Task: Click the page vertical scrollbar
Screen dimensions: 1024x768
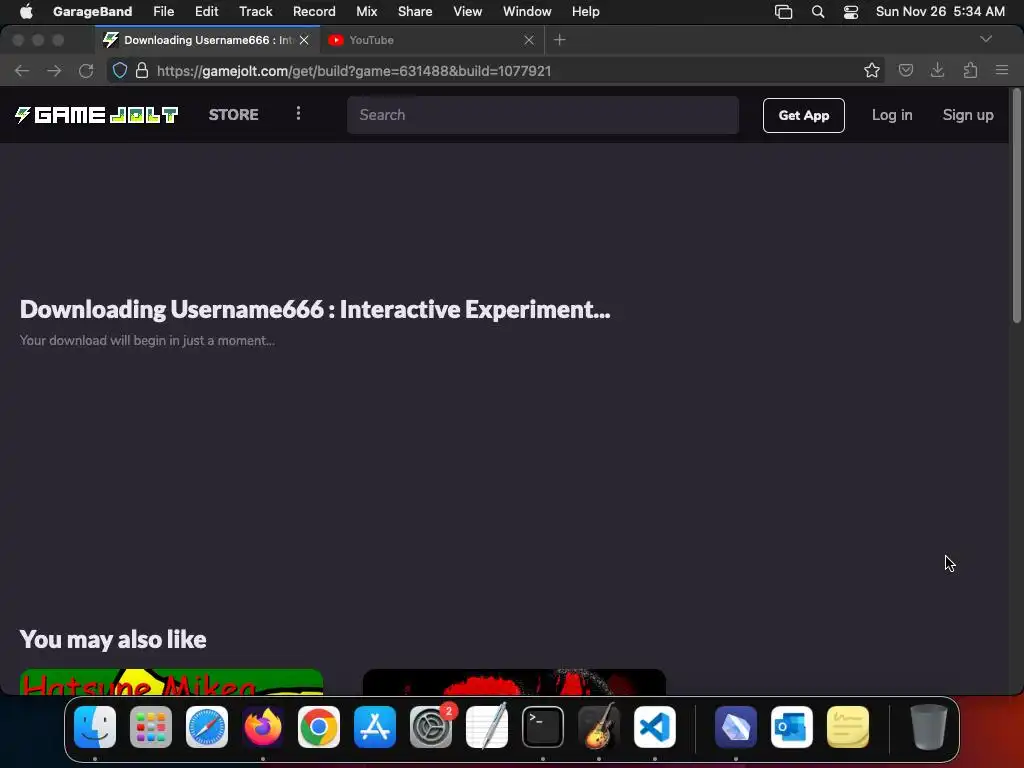Action: [x=1016, y=205]
